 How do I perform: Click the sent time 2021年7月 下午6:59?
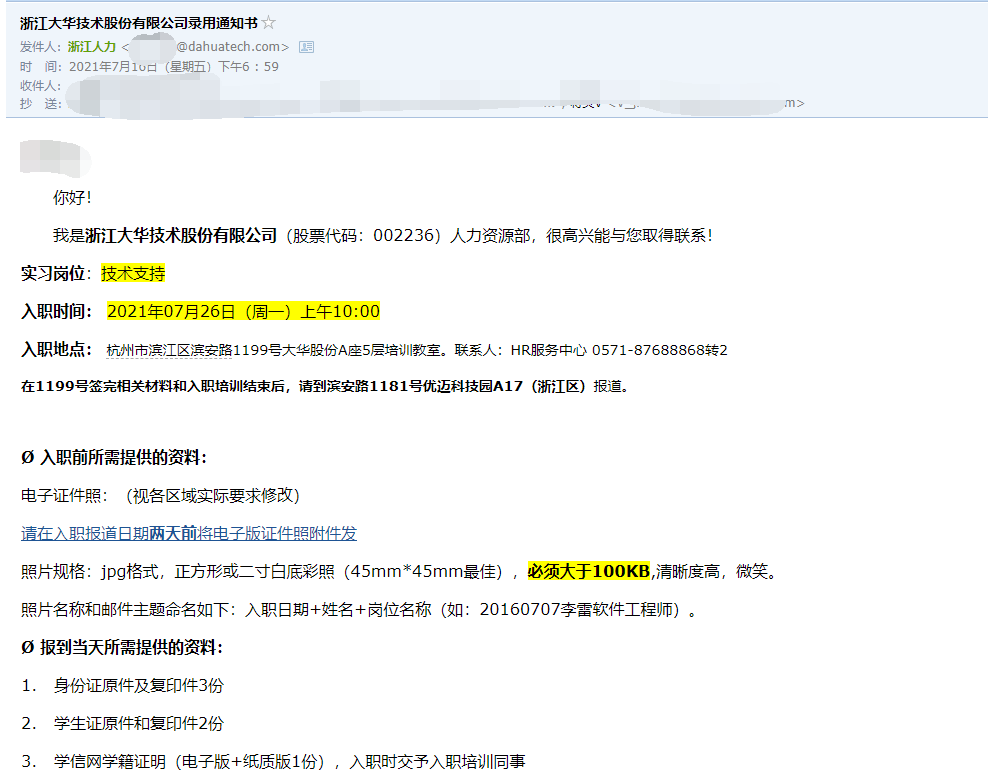pos(174,66)
